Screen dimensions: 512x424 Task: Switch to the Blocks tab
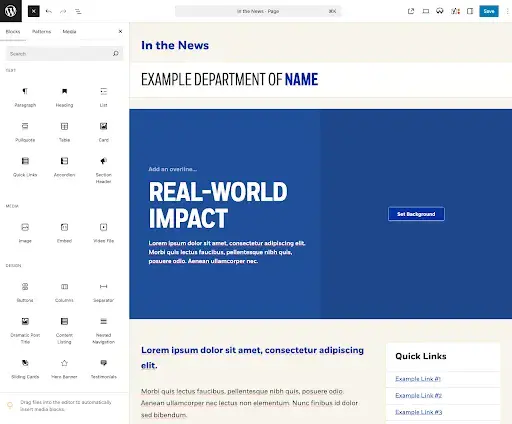pos(13,32)
